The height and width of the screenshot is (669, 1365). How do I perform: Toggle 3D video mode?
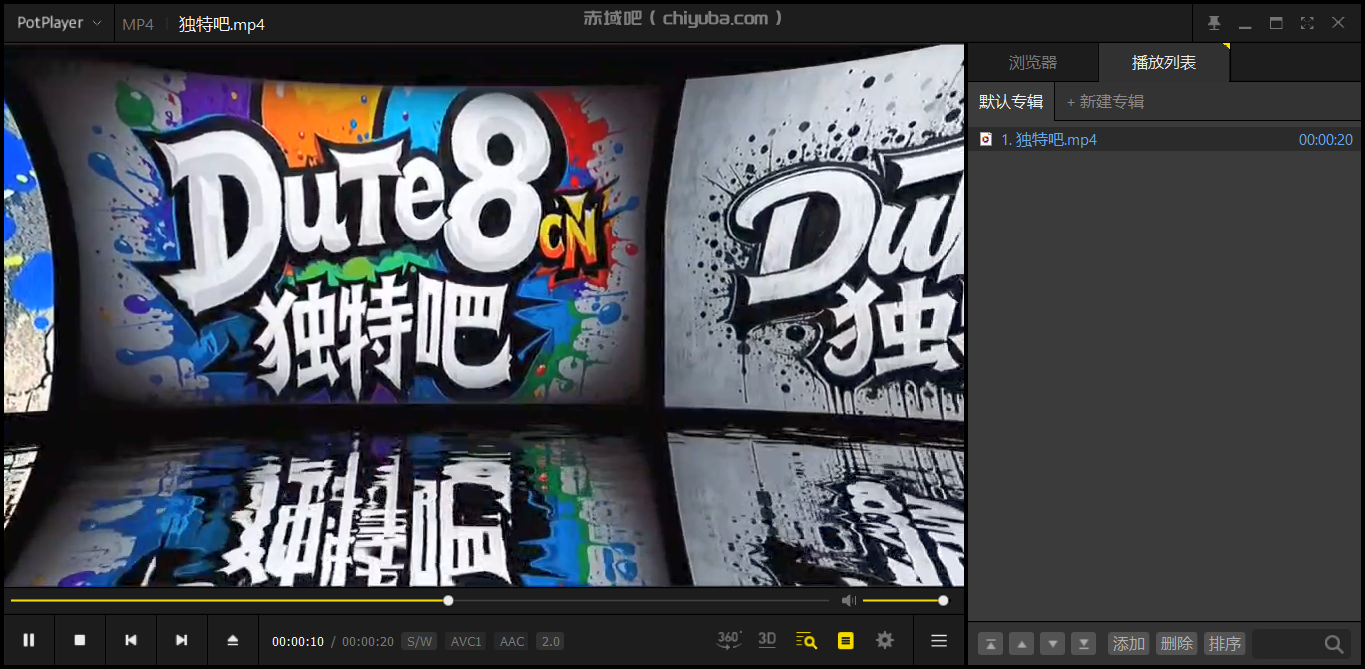tap(767, 640)
